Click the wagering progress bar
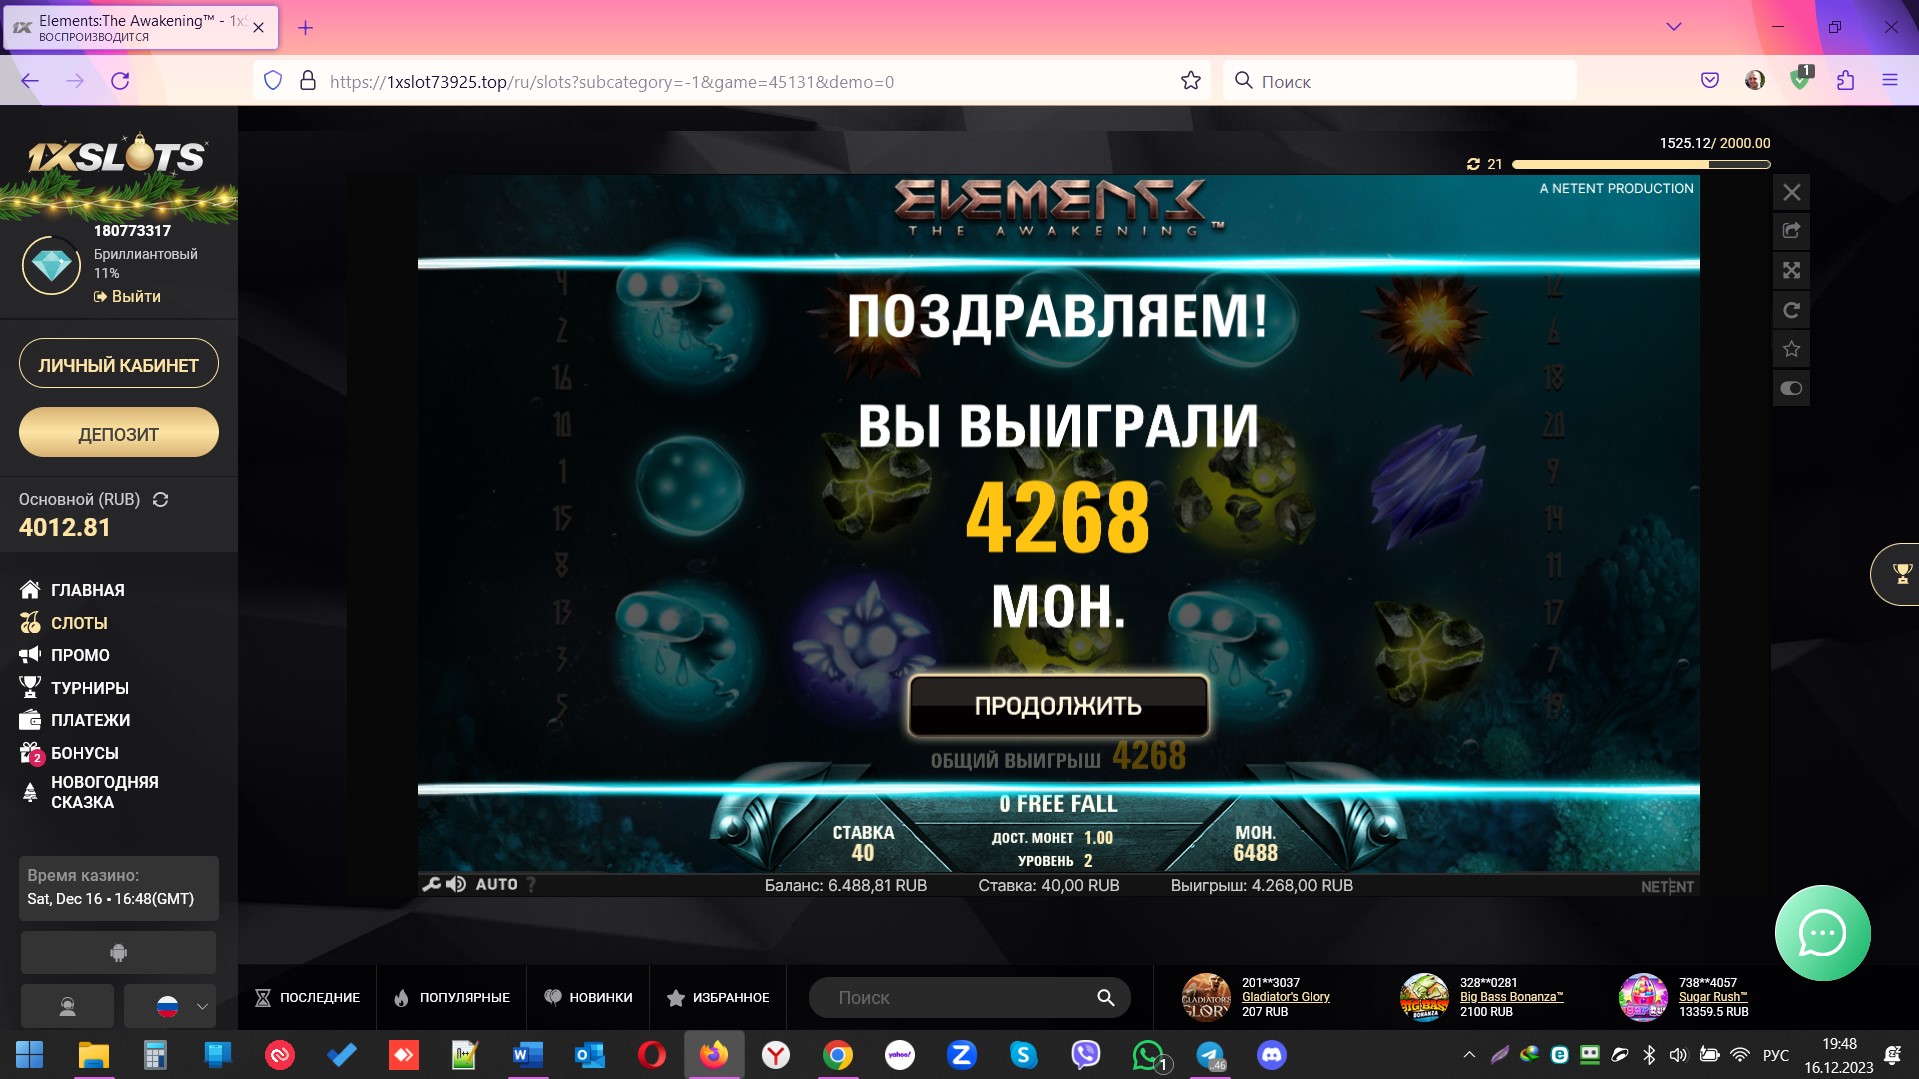The image size is (1919, 1079). click(x=1641, y=164)
